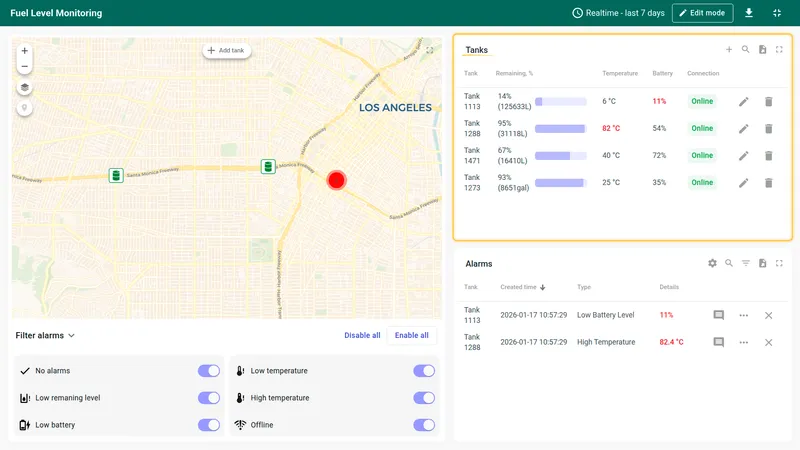800x450 pixels.
Task: Download the dashboard via the export icon
Action: pyautogui.click(x=748, y=13)
